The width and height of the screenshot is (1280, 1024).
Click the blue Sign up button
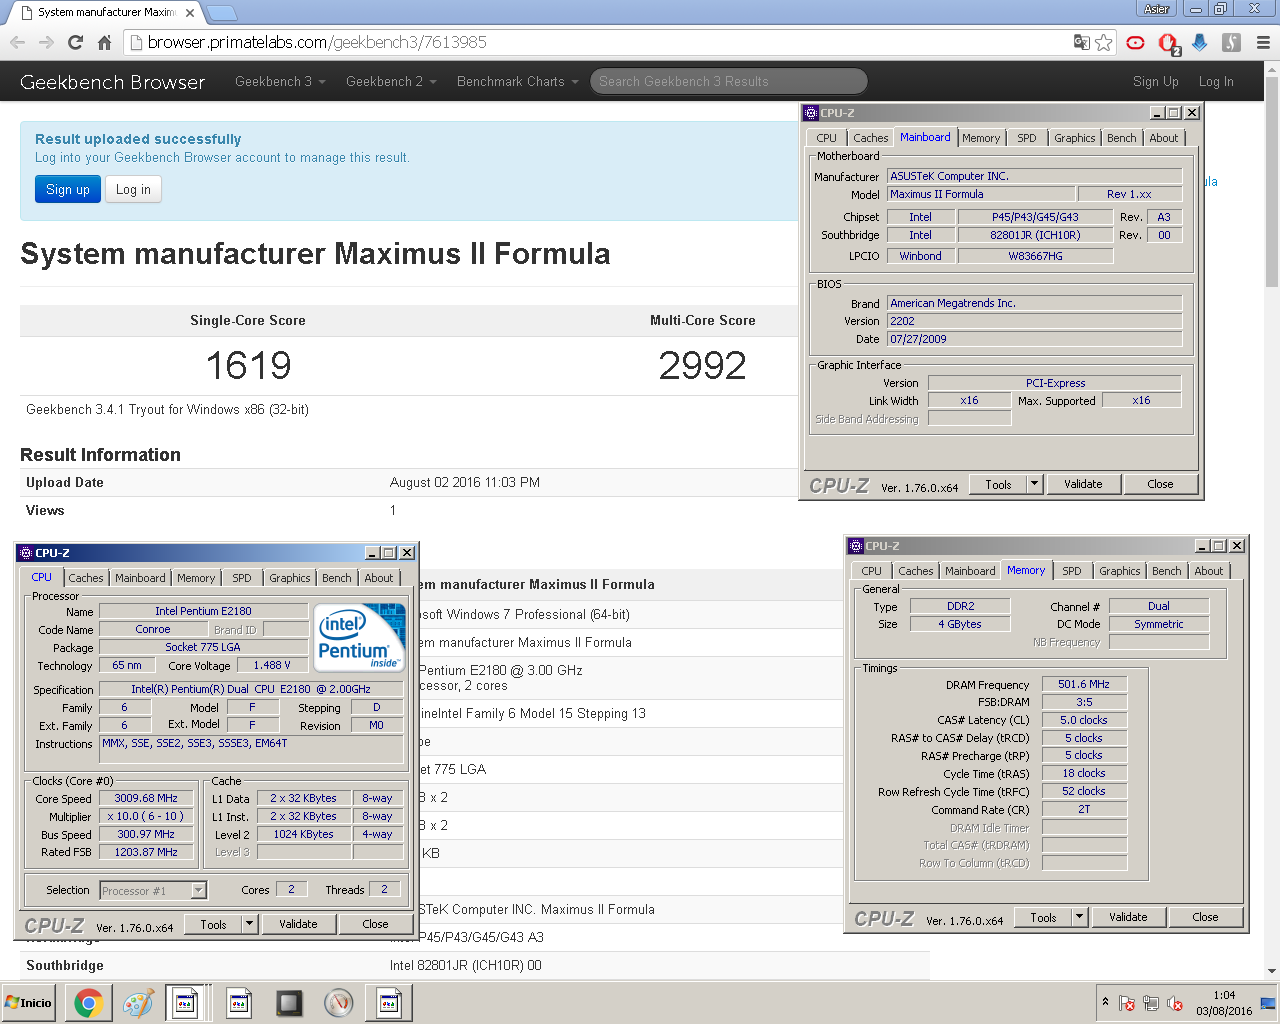click(68, 189)
